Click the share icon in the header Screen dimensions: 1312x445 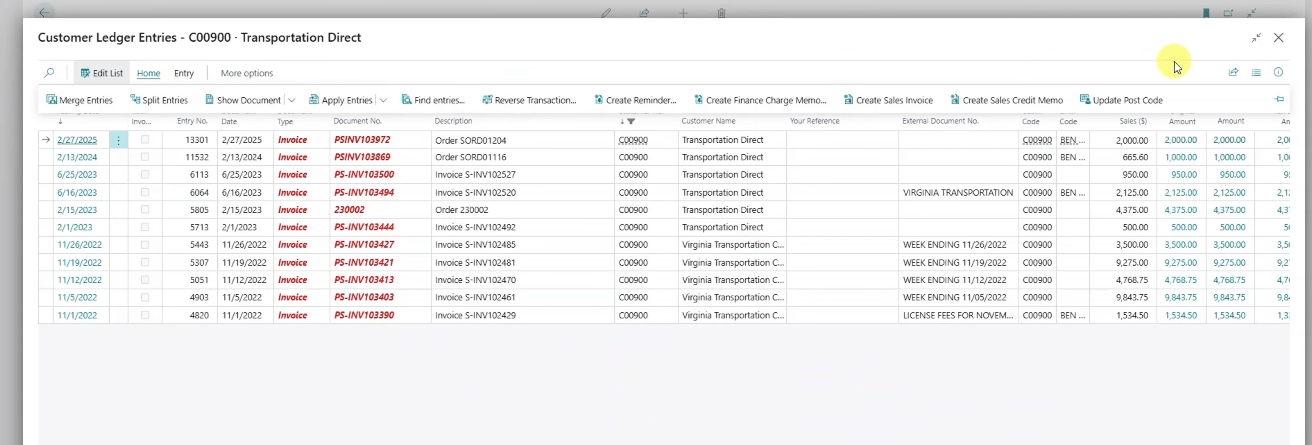point(1233,72)
